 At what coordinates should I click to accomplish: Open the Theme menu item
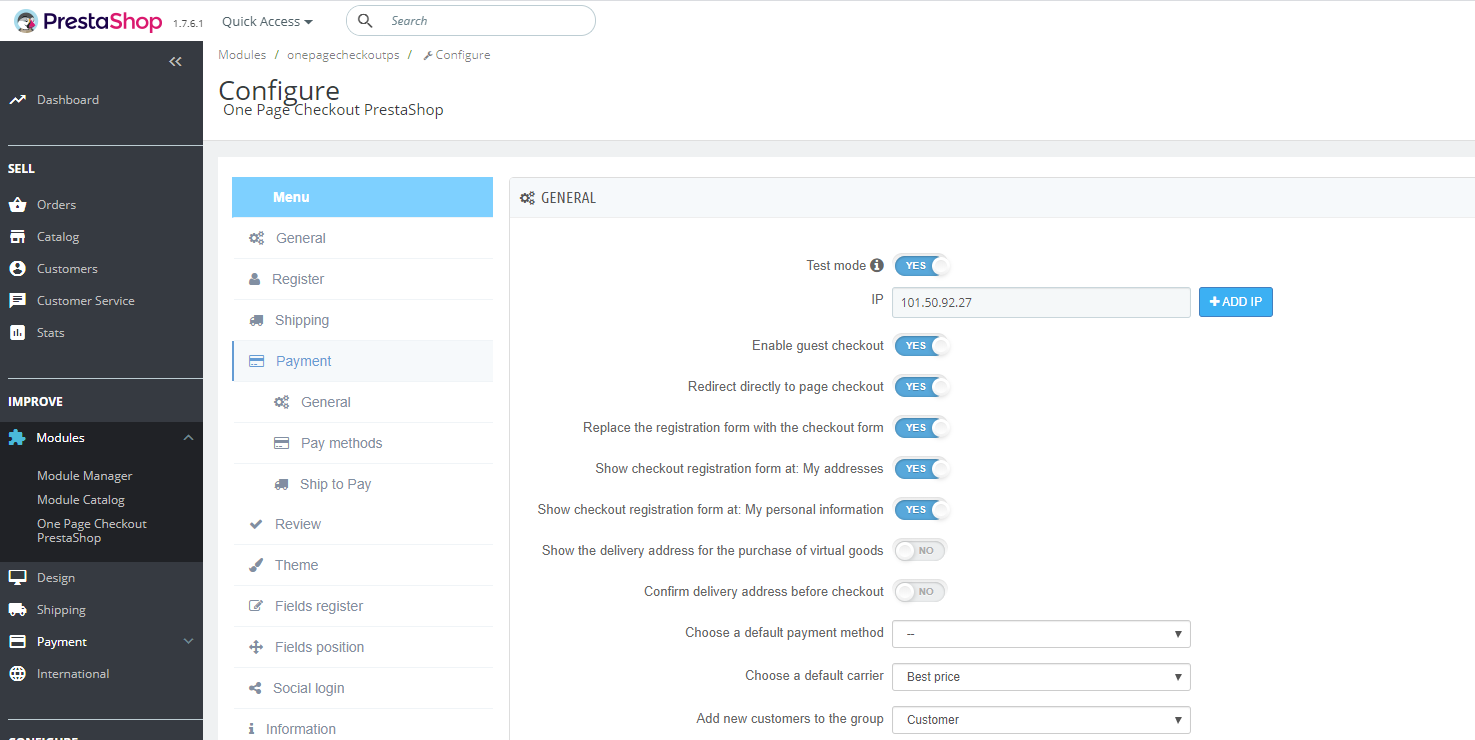click(x=362, y=566)
